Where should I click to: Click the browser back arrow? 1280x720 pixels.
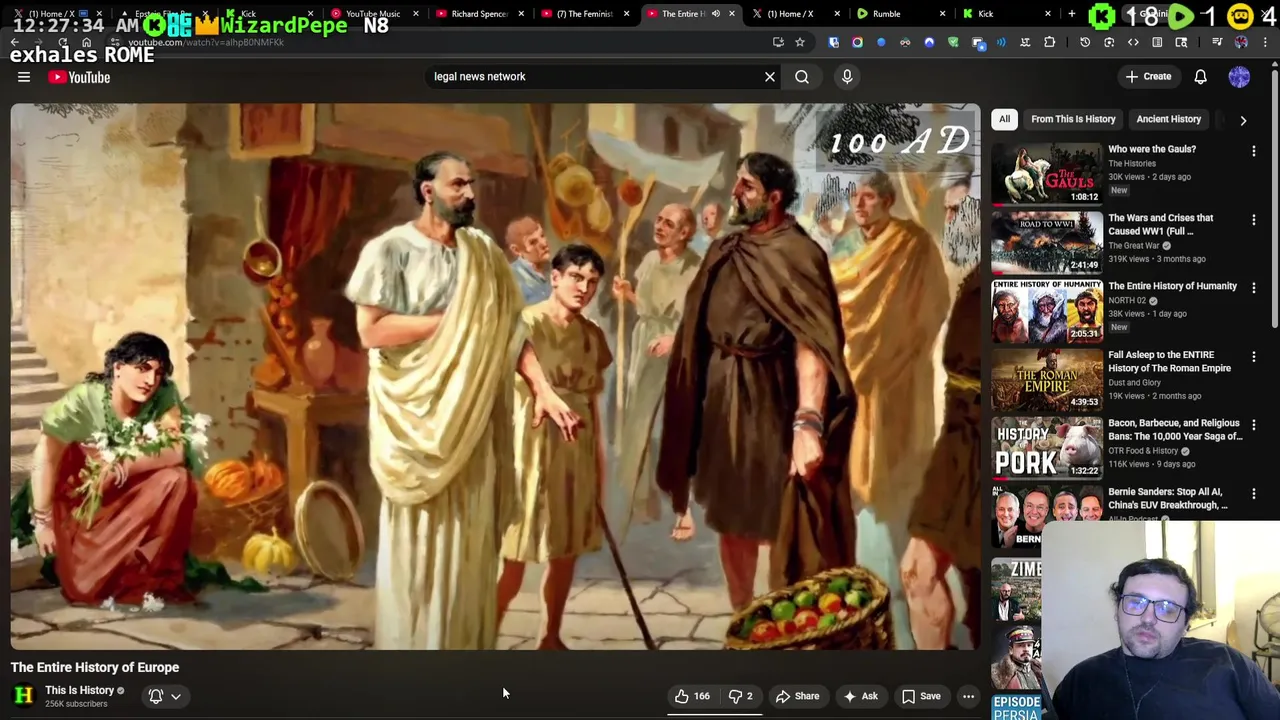tap(14, 42)
